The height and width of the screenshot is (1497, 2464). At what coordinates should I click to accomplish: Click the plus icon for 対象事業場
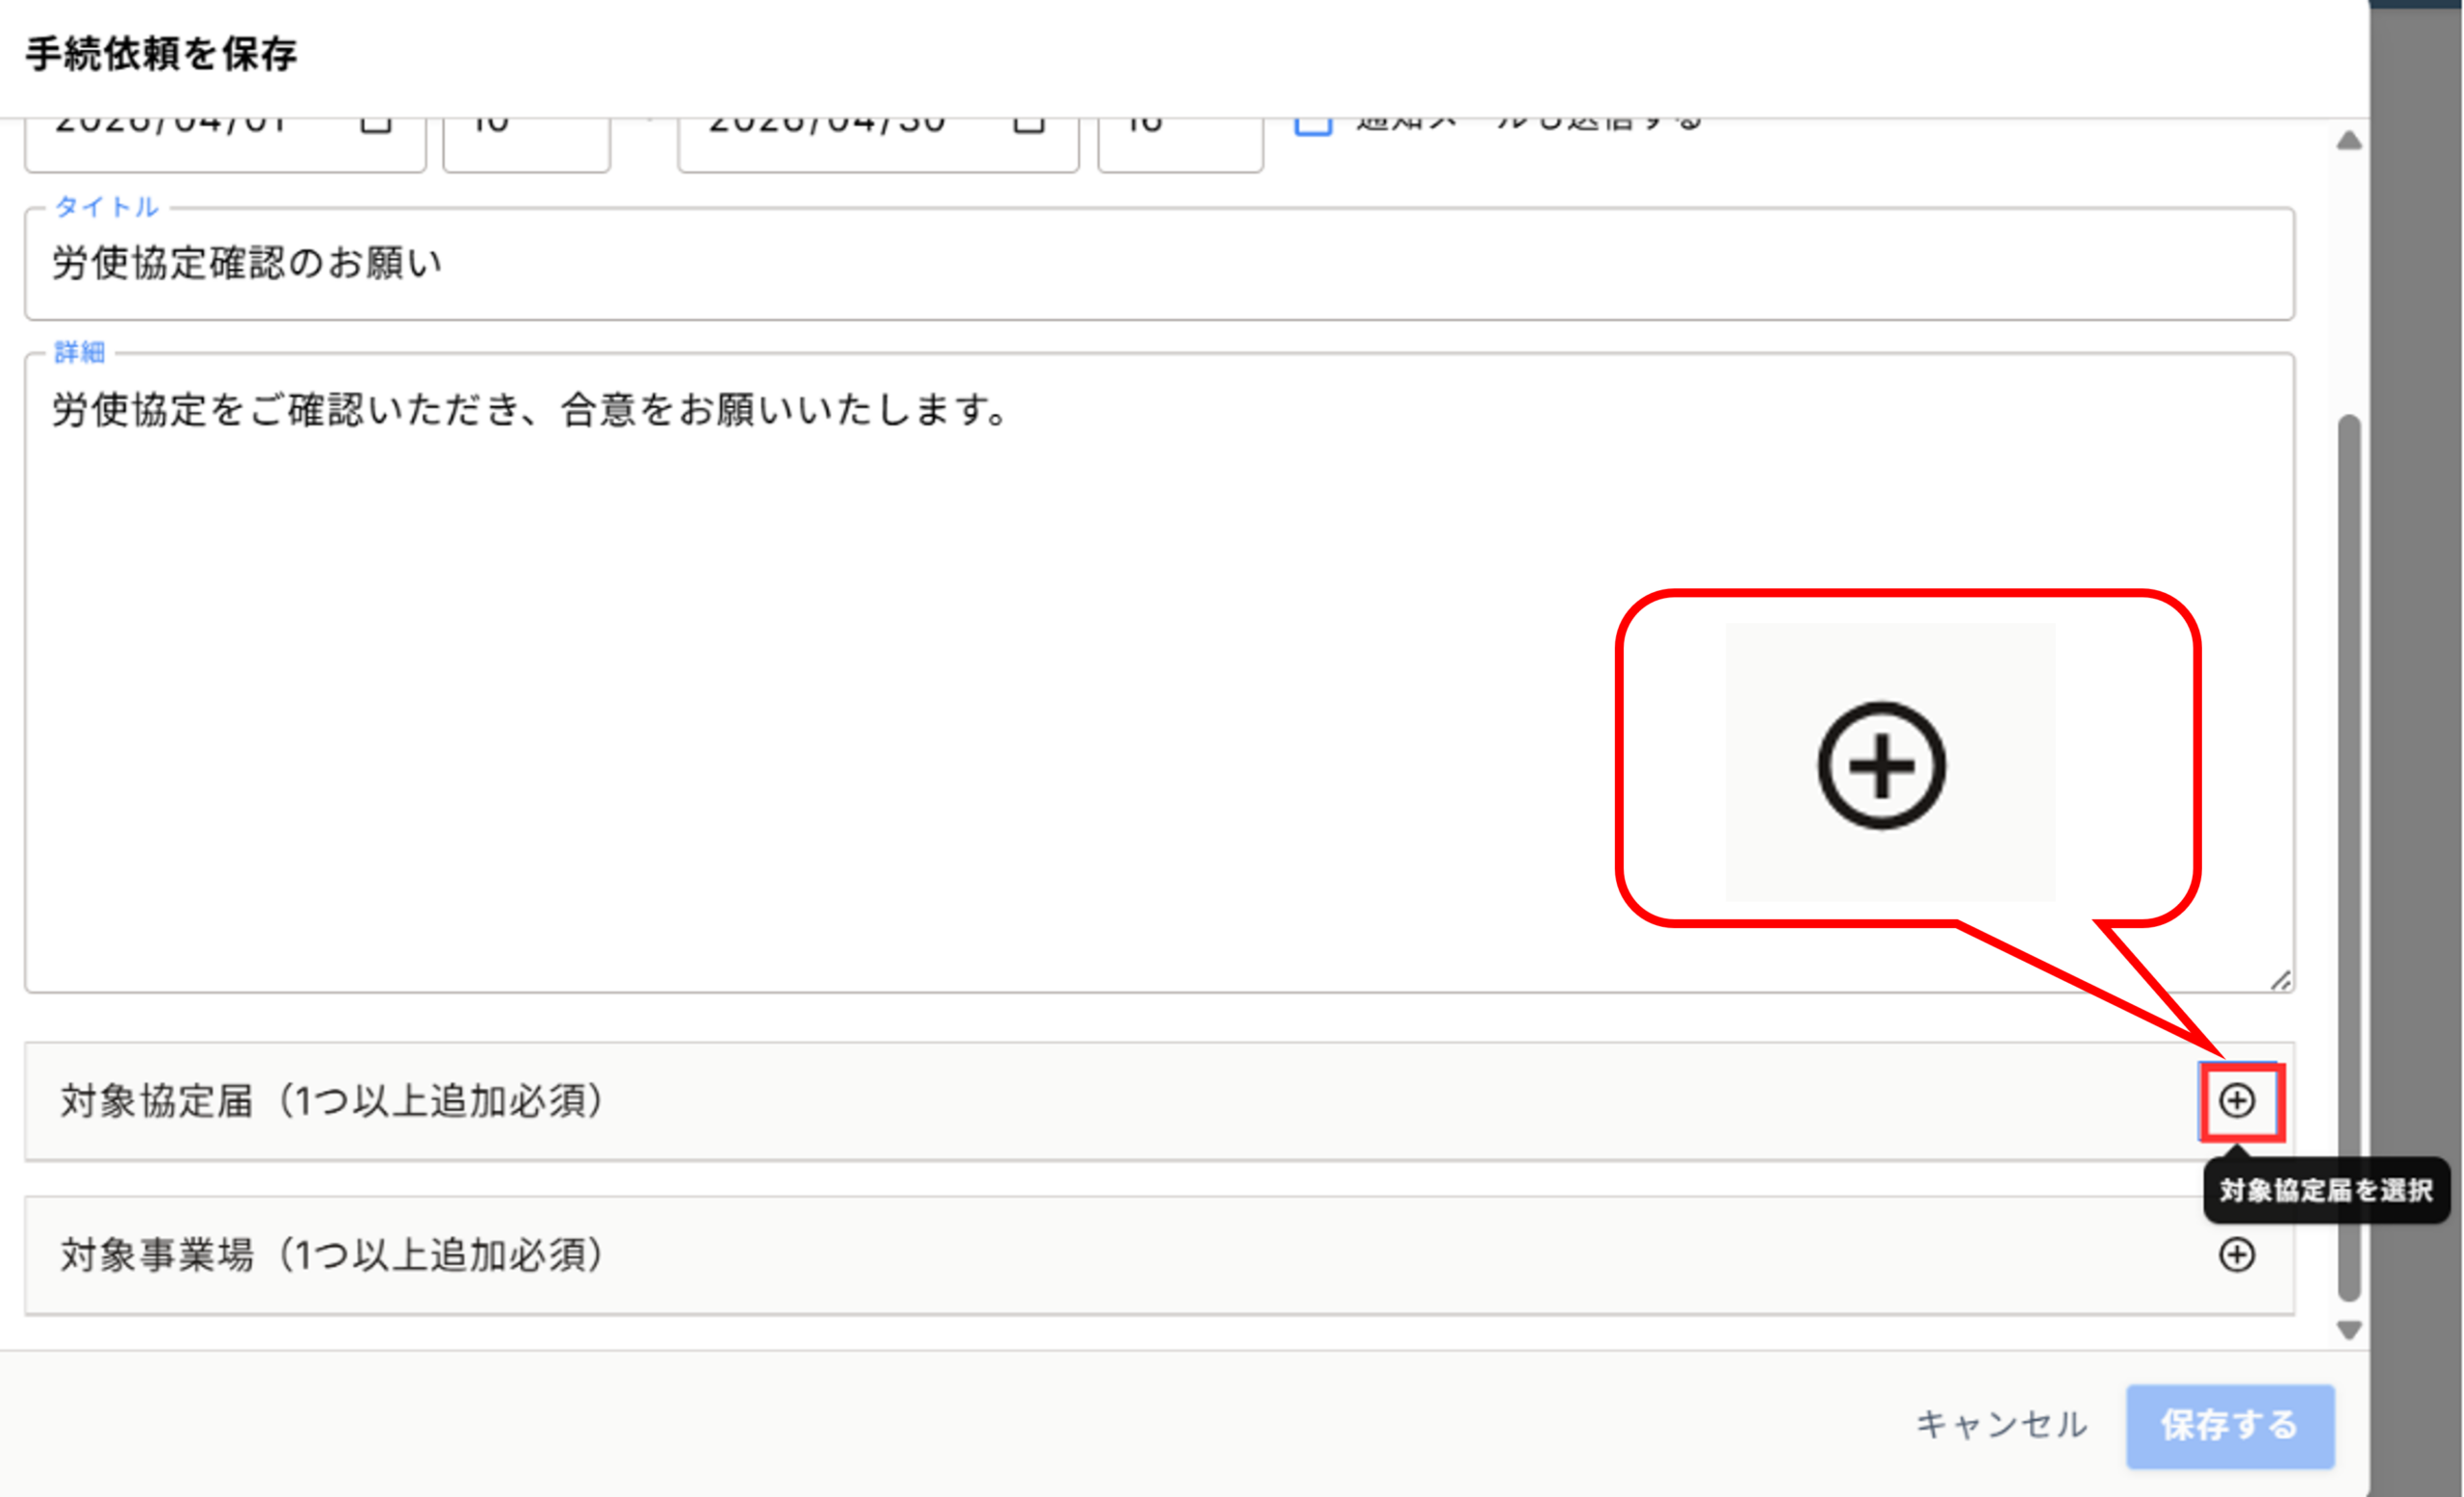(x=2237, y=1255)
